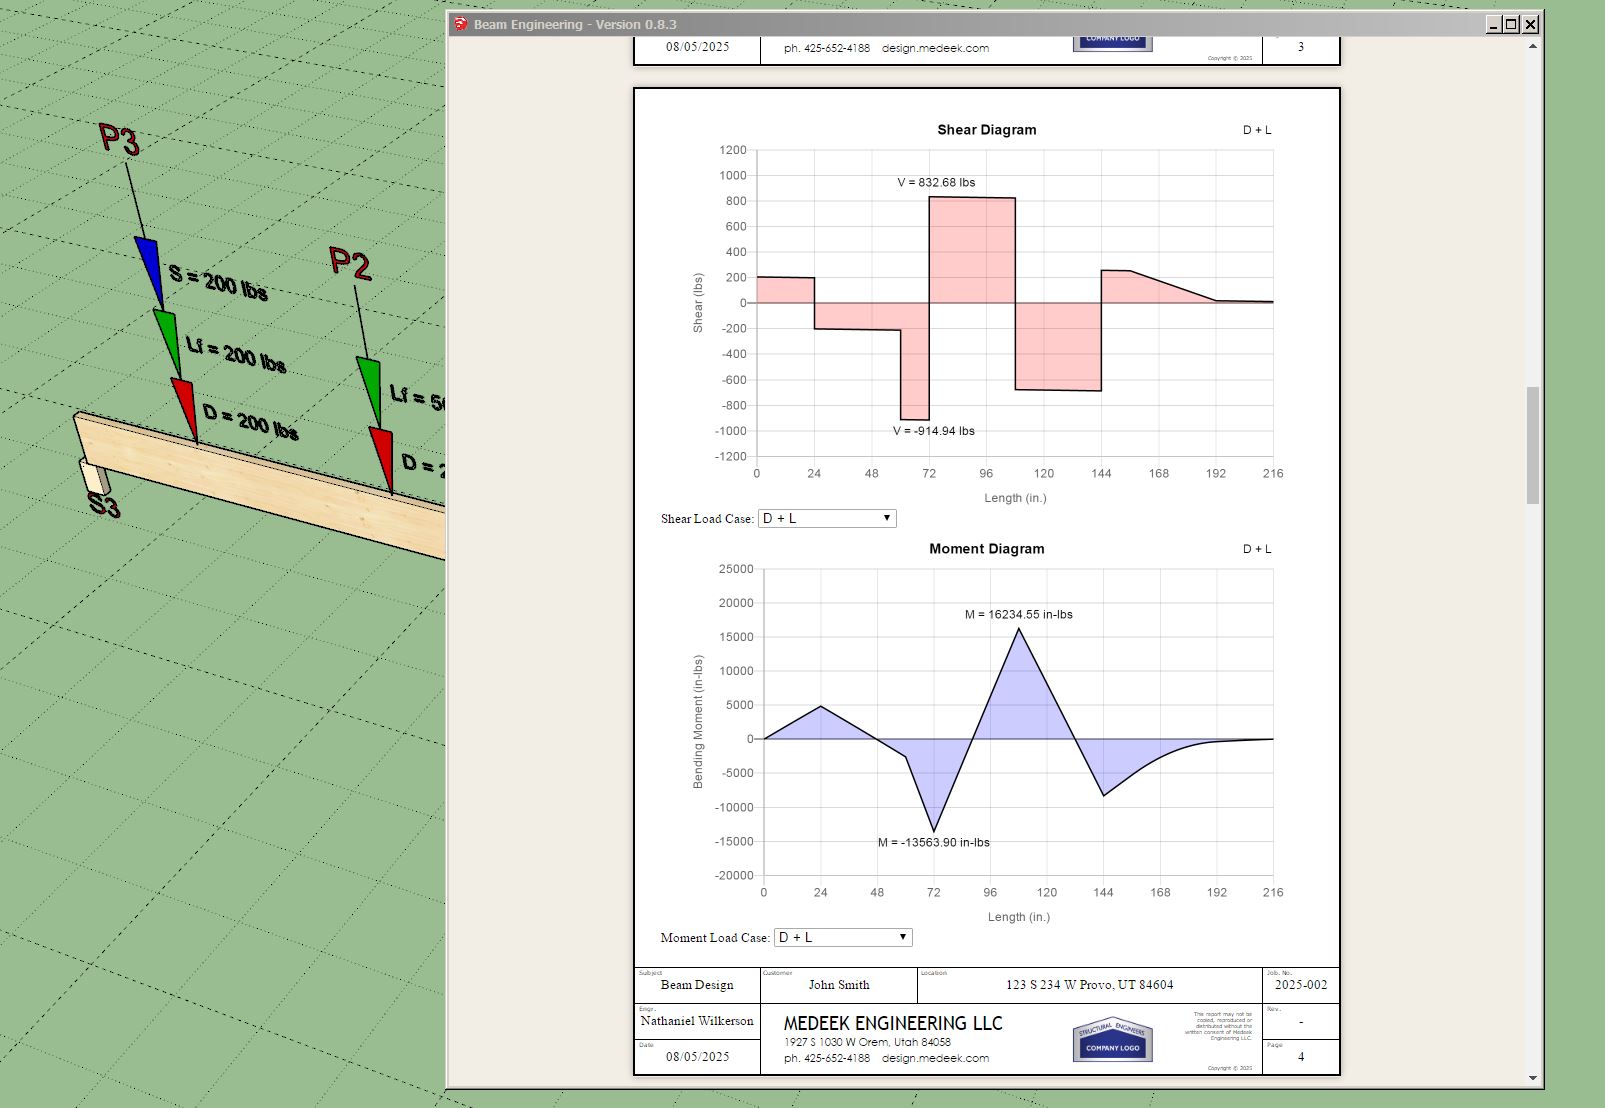The height and width of the screenshot is (1108, 1605).
Task: Click the P3 point load label
Action: click(119, 138)
